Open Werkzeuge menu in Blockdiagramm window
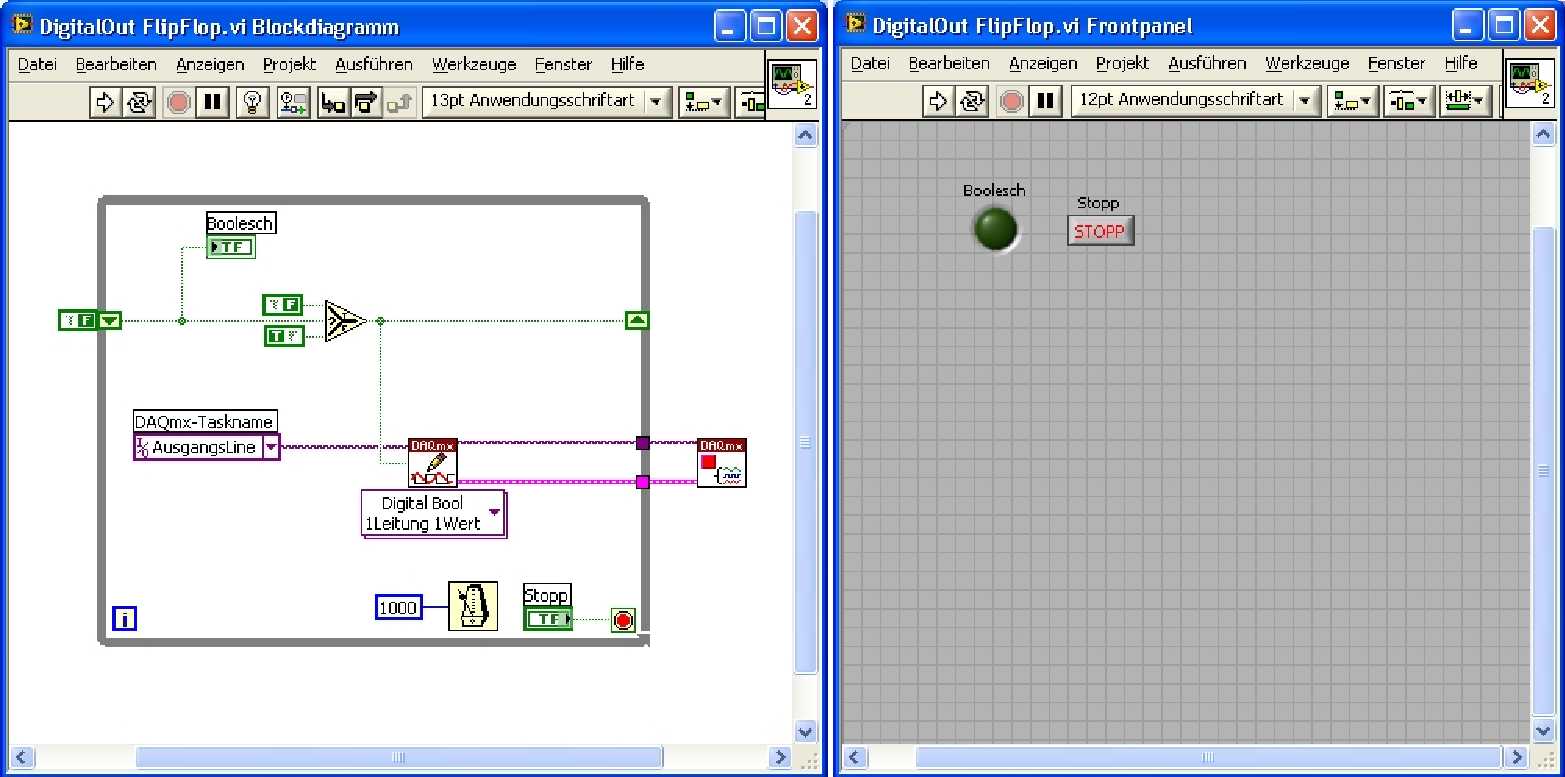 (x=474, y=64)
